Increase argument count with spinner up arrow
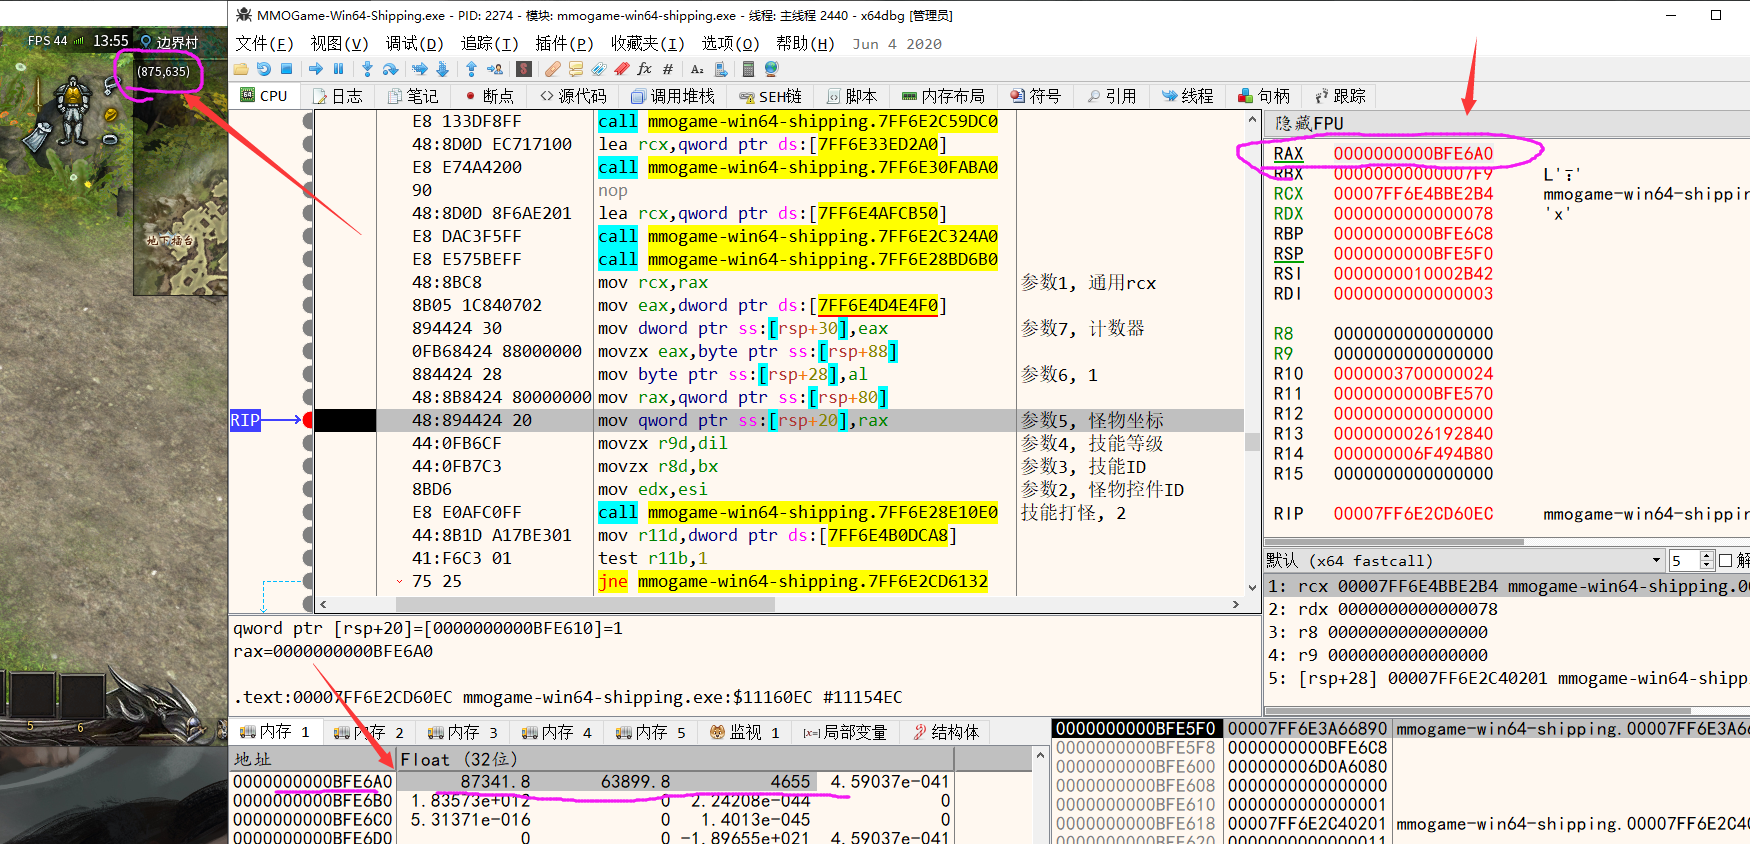Screen dimensions: 1750x844 1707,556
